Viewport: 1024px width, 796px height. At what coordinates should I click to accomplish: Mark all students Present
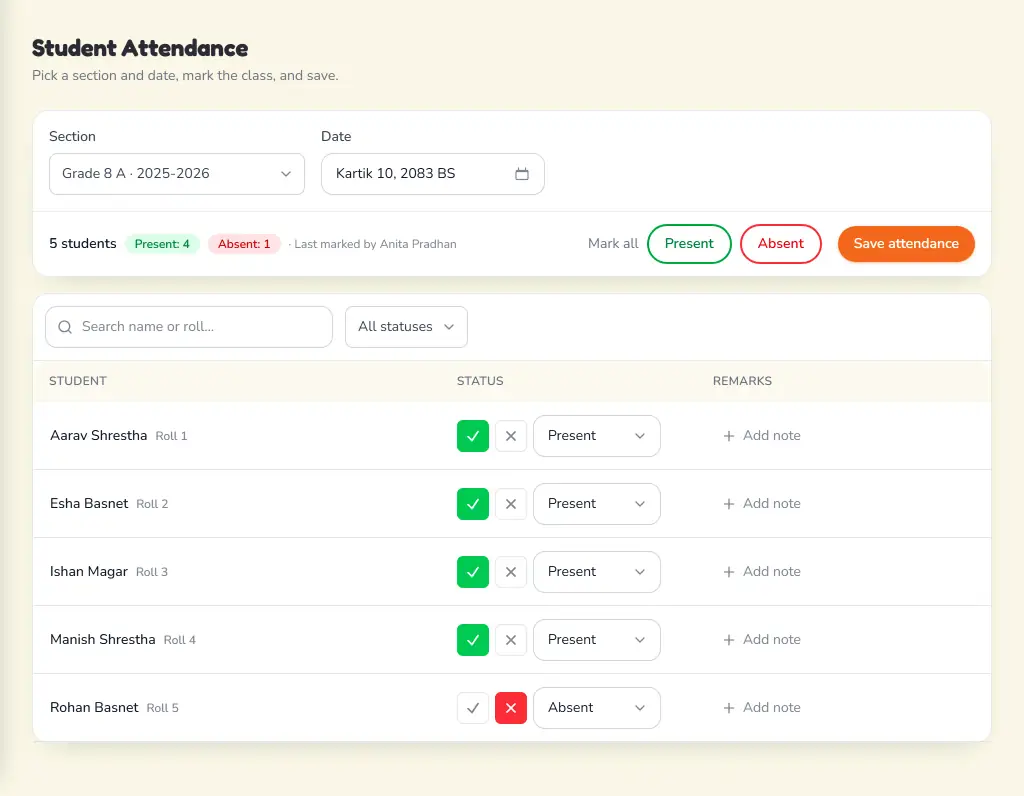(x=689, y=244)
